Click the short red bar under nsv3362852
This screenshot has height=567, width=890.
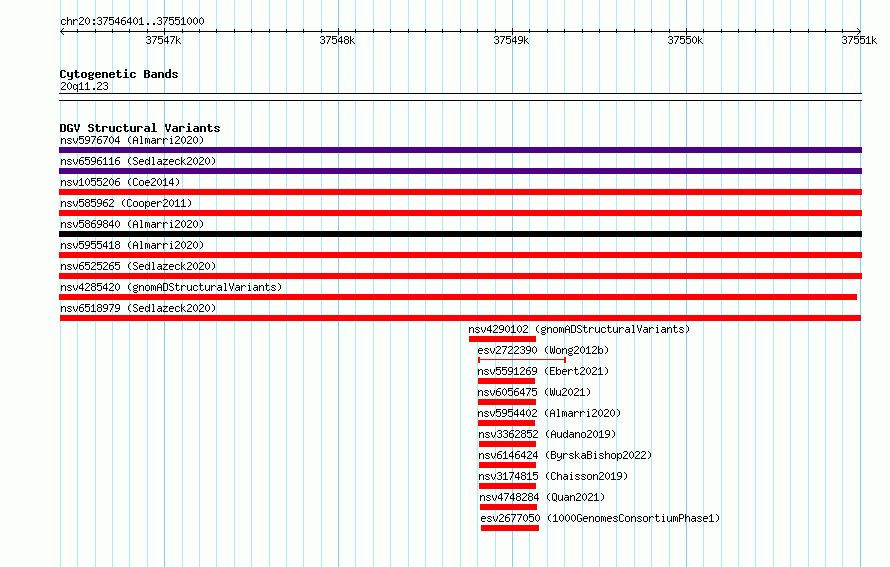(x=507, y=444)
